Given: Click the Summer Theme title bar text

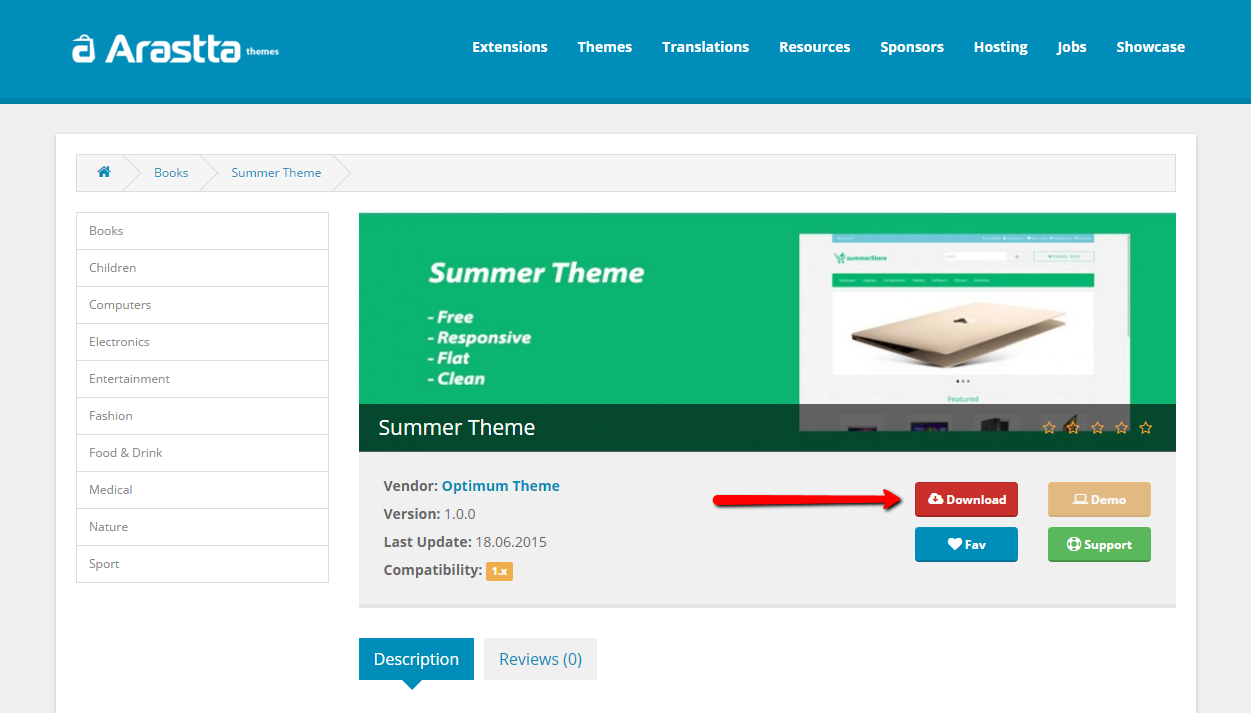Looking at the screenshot, I should (457, 427).
